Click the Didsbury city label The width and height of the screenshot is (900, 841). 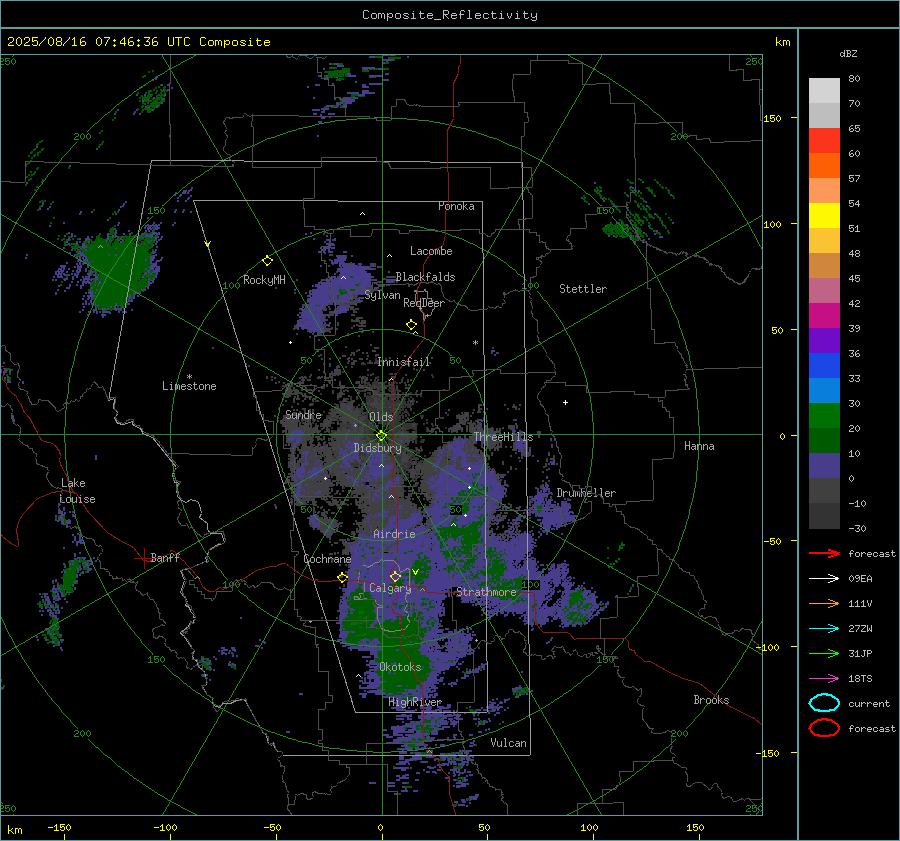click(x=377, y=448)
